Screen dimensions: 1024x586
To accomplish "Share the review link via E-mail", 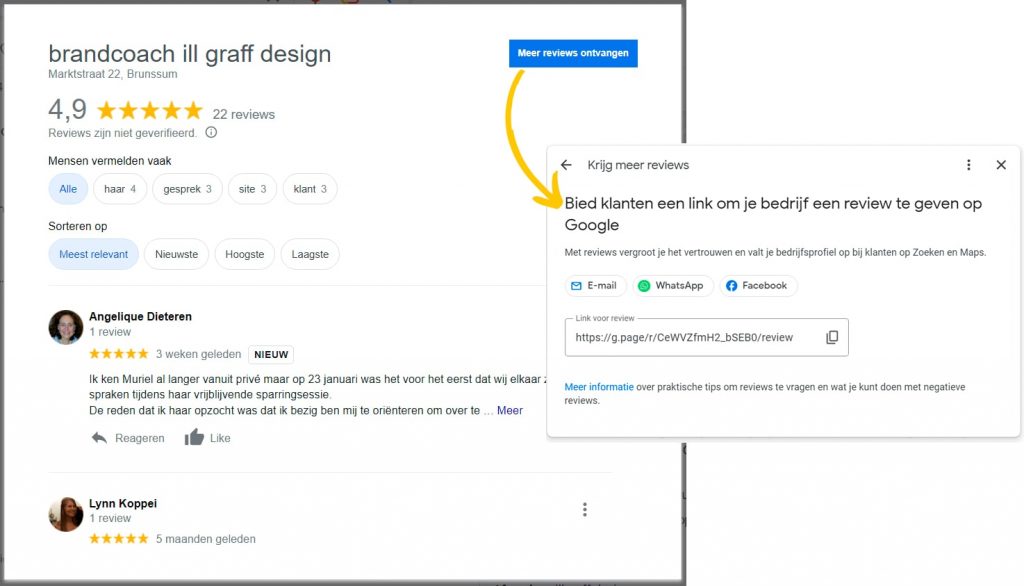I will 594,285.
